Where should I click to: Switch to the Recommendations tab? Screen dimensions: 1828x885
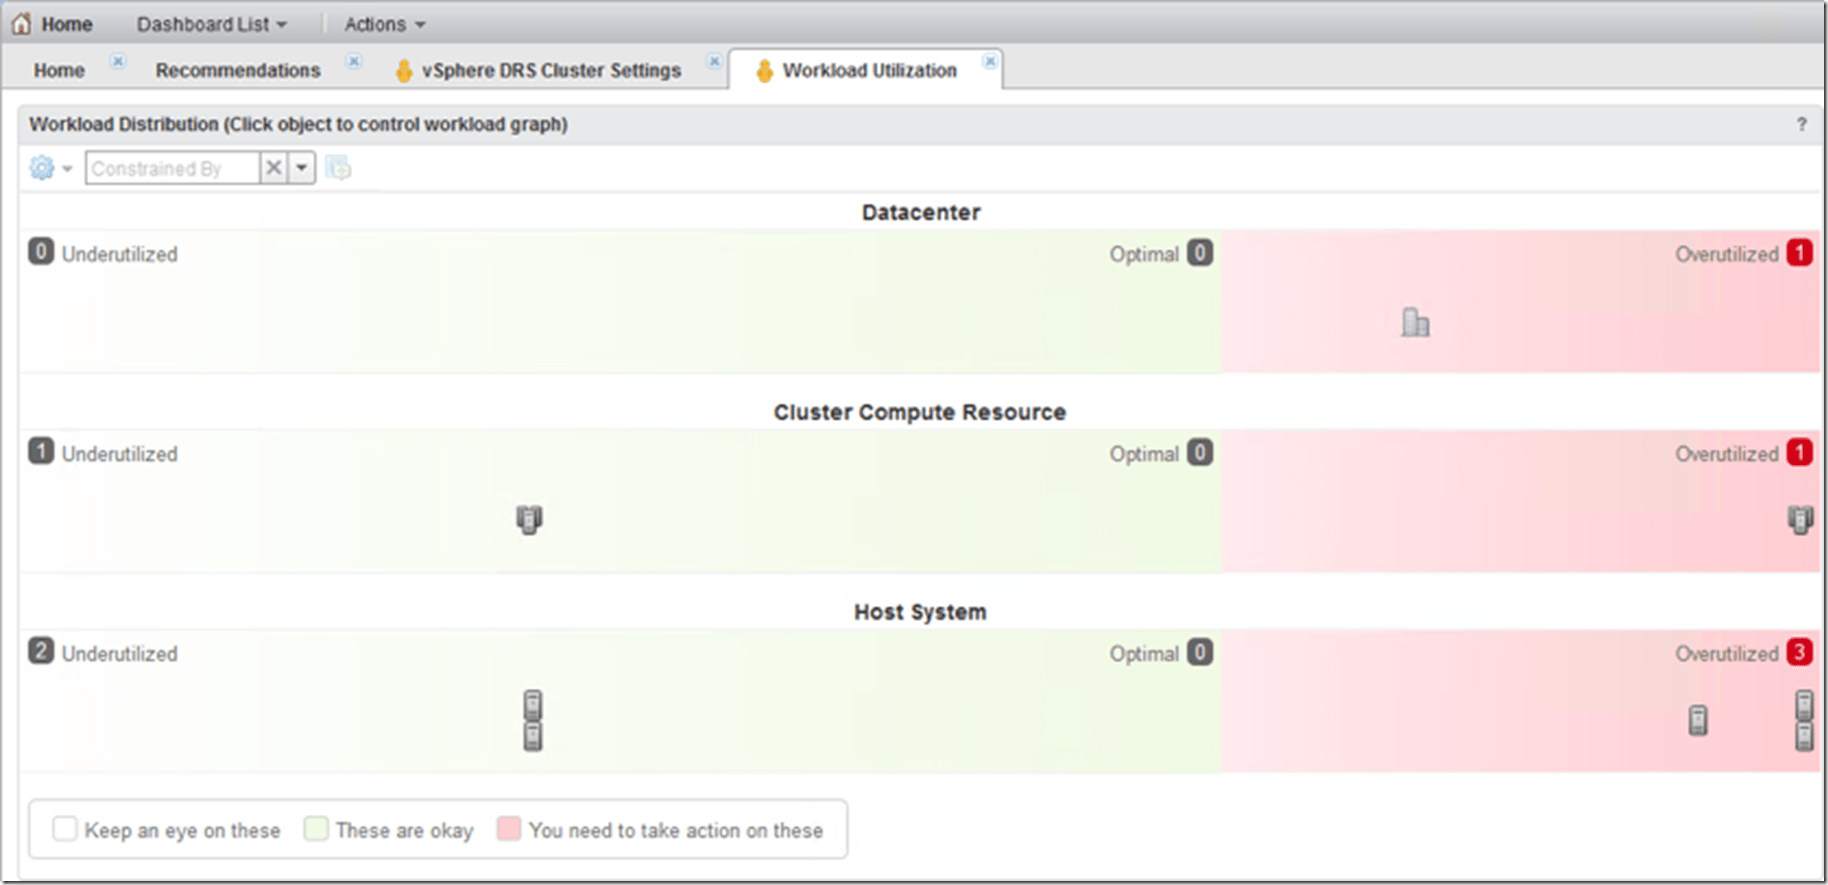238,70
